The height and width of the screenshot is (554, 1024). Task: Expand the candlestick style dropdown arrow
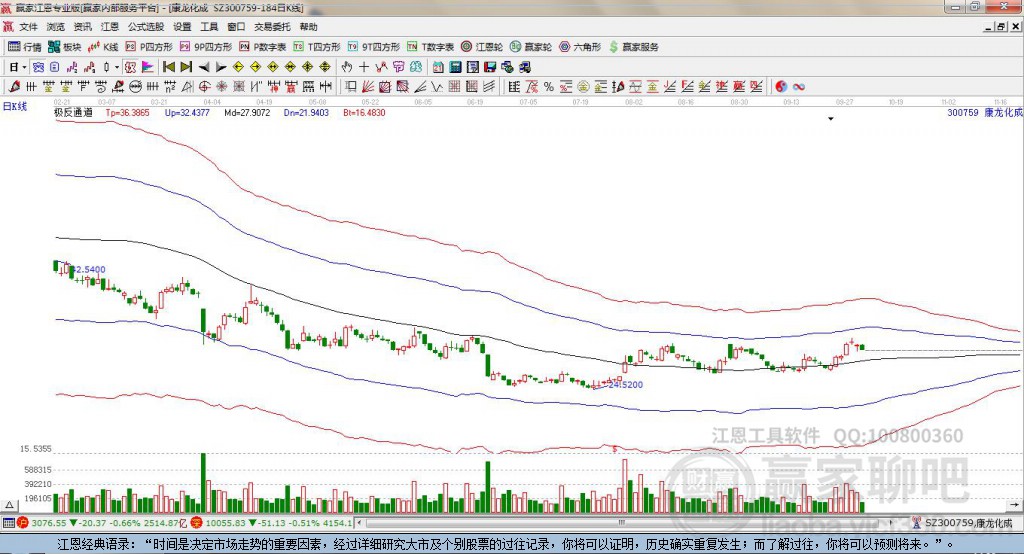(x=117, y=67)
